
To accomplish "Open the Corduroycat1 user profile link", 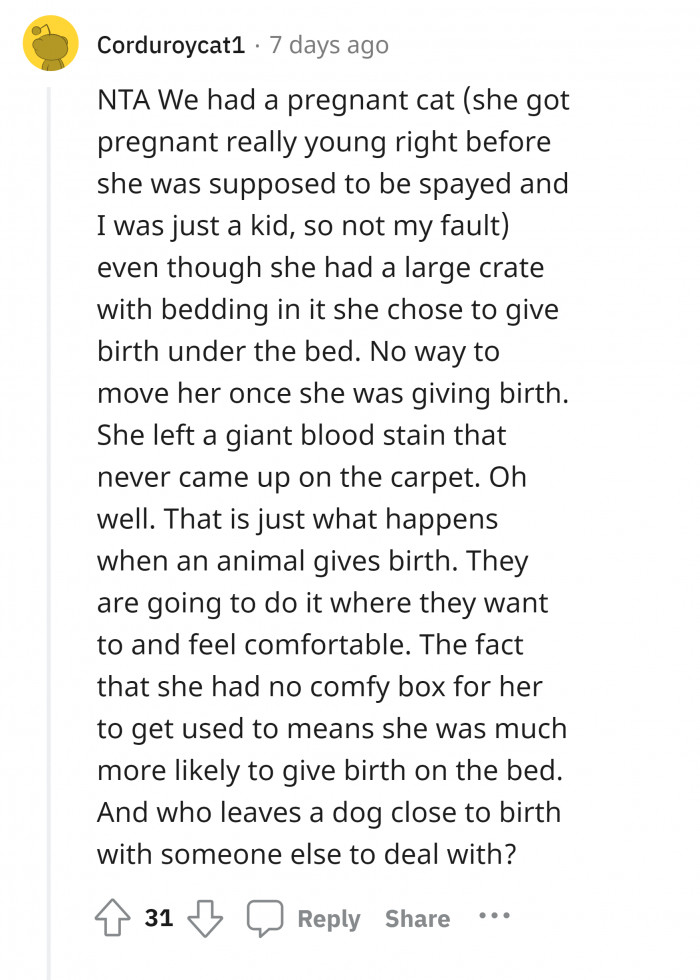I will point(171,45).
